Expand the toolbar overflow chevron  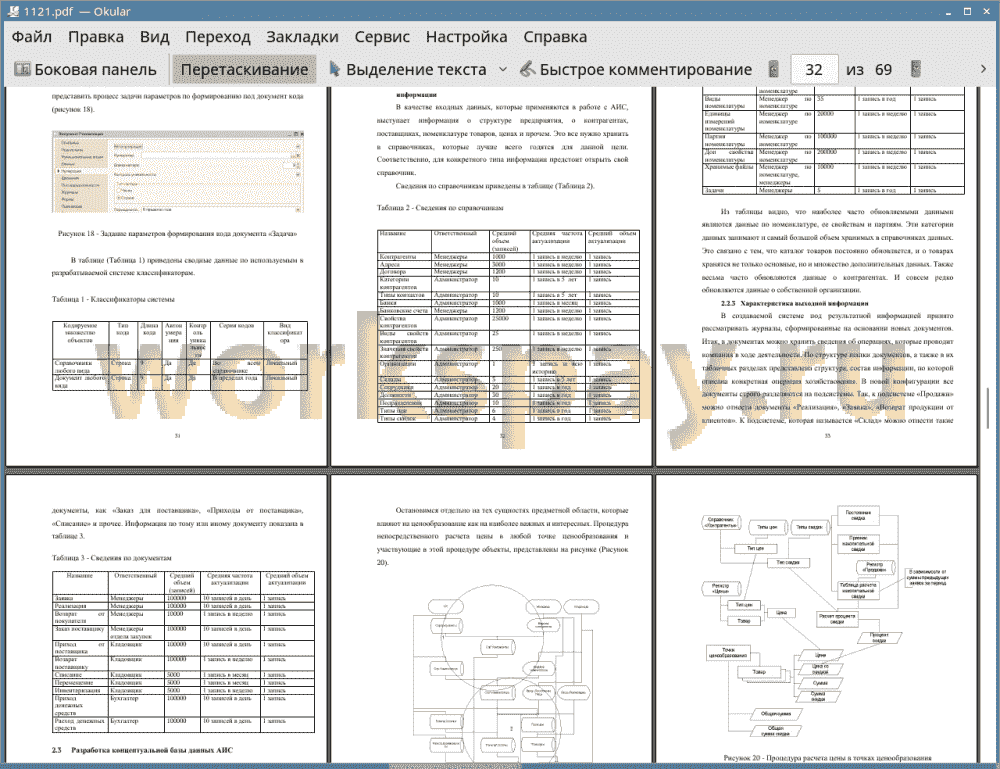983,69
